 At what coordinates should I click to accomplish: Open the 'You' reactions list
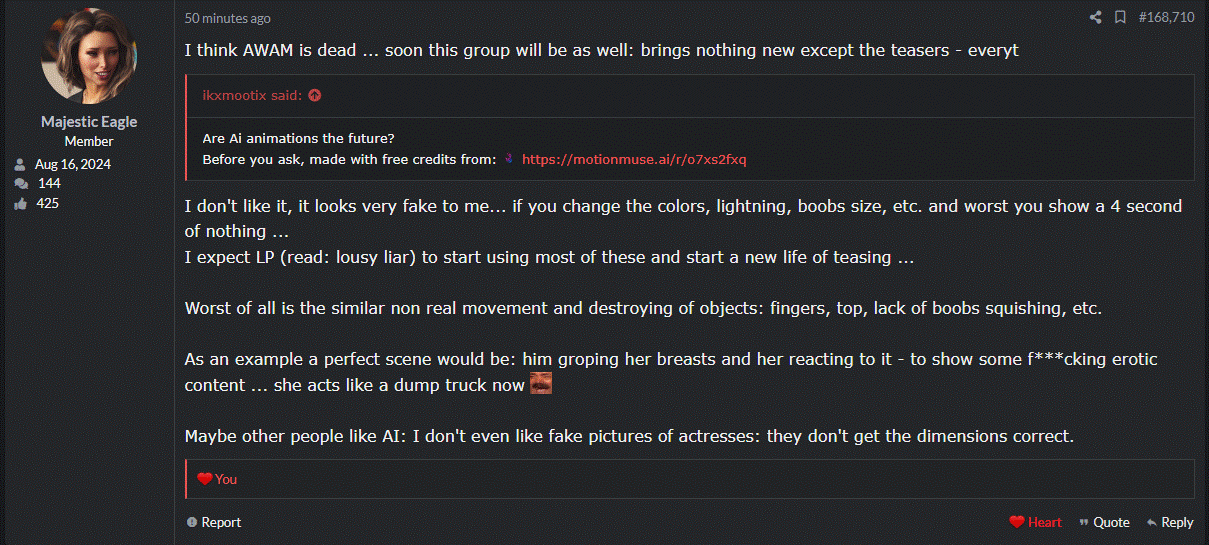(226, 479)
